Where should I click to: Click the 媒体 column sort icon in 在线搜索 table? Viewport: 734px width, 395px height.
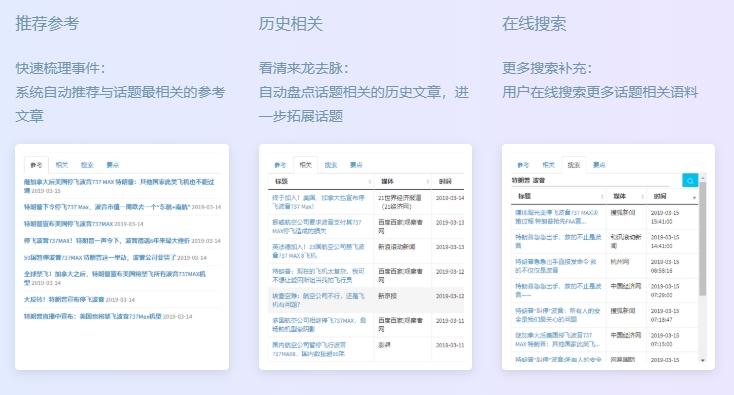tap(643, 197)
